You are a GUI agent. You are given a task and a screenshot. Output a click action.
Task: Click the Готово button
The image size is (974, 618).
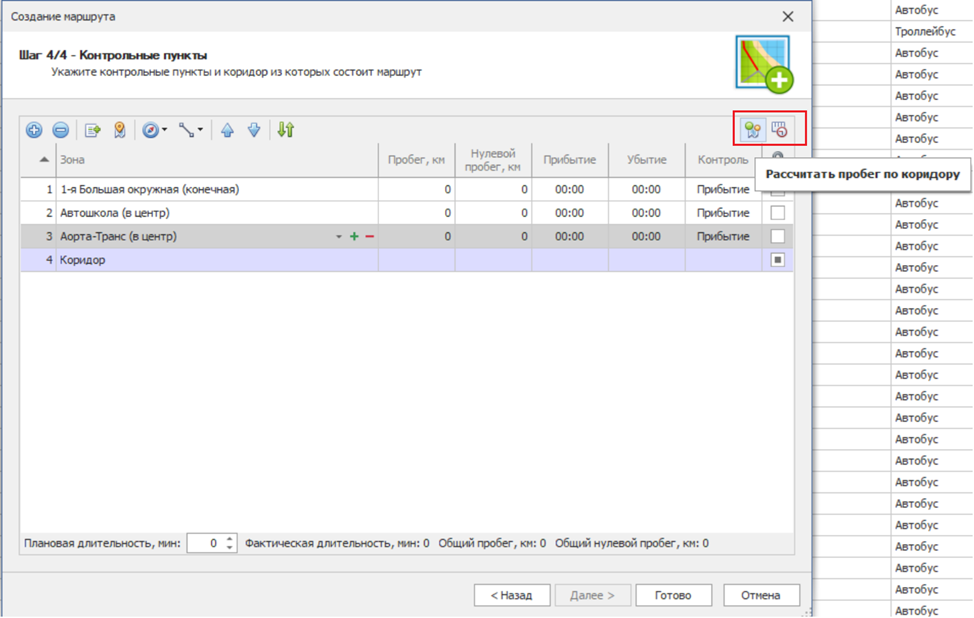[x=673, y=595]
